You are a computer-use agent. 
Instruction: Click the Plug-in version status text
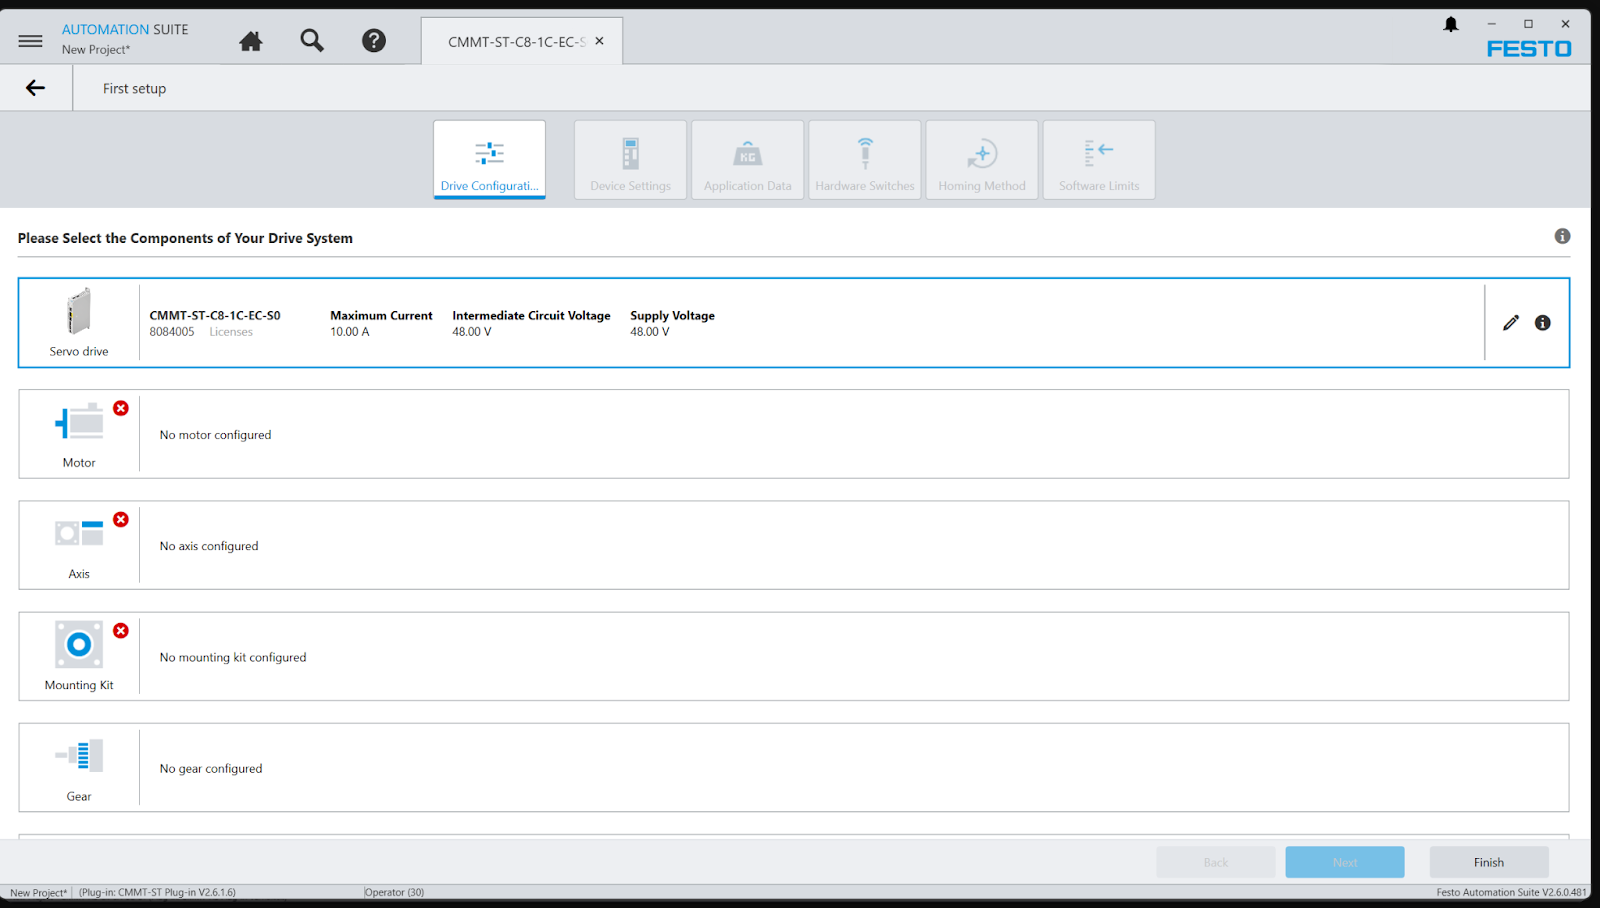(158, 892)
